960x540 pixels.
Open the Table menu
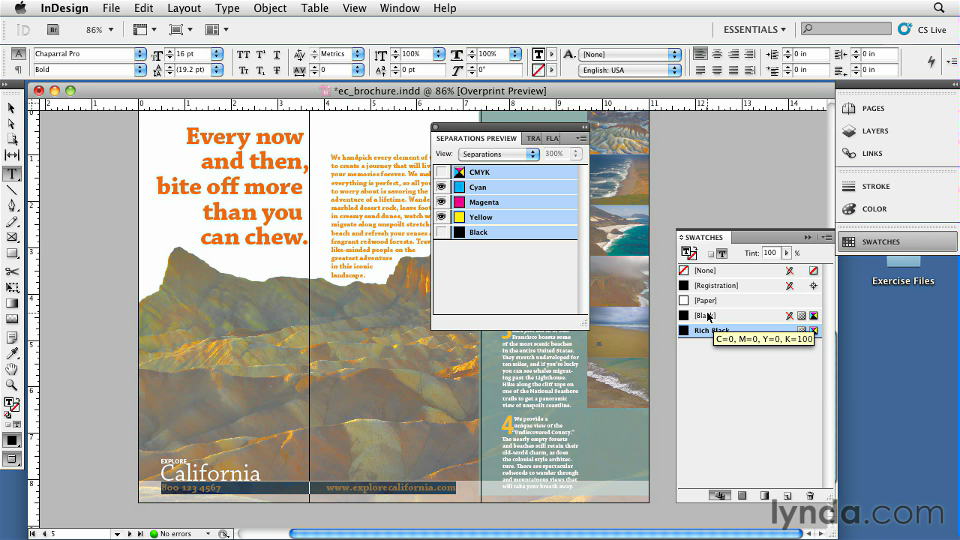315,8
